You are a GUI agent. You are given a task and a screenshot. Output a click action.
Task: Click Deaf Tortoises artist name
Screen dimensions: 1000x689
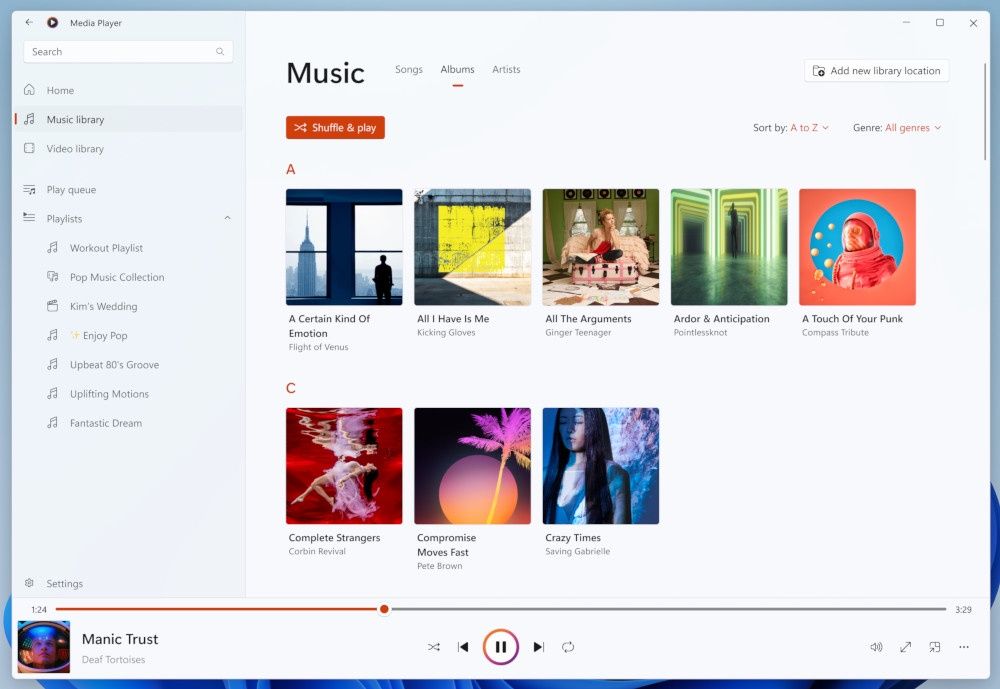[114, 660]
